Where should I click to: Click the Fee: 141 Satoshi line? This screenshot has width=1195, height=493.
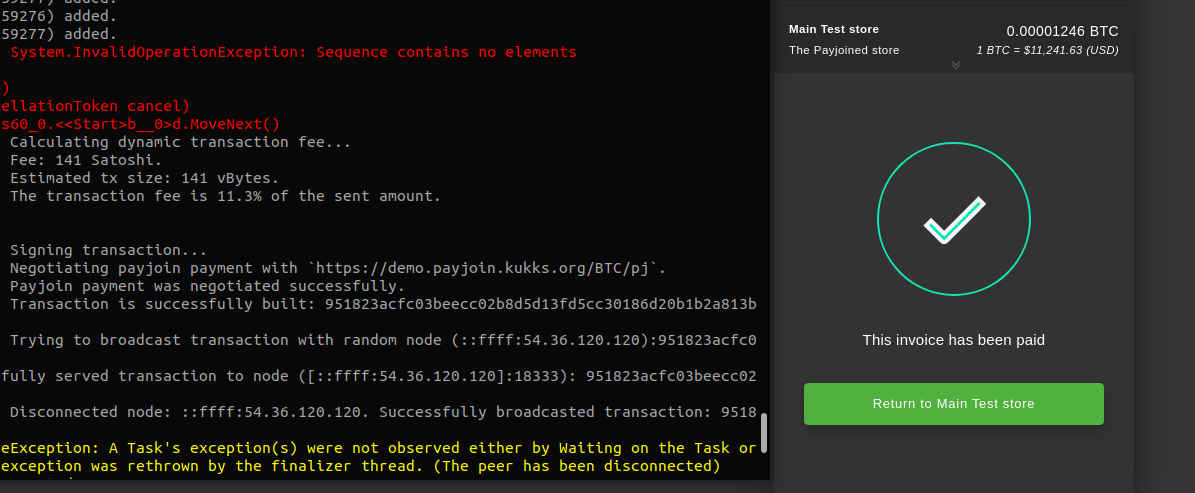tap(86, 160)
